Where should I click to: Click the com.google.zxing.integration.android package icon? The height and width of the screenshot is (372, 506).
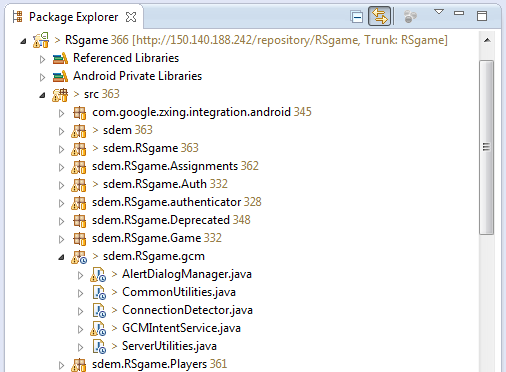point(80,113)
